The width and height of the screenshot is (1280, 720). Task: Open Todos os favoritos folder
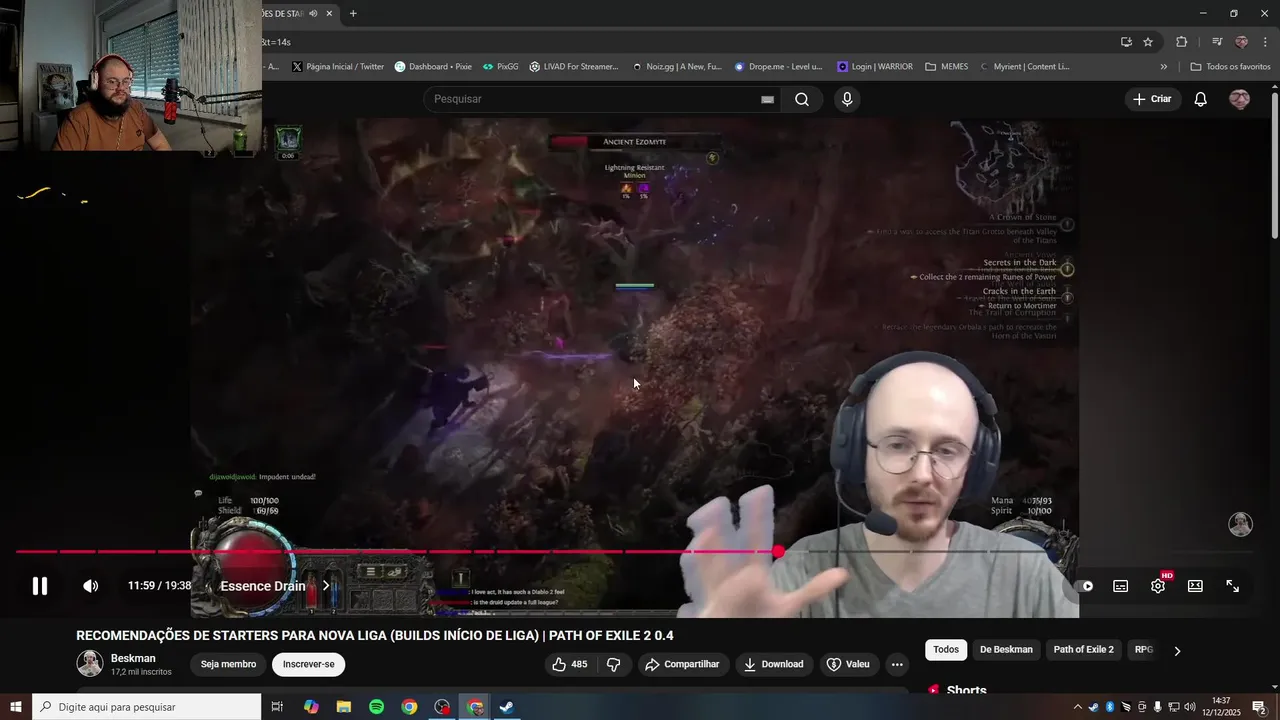(x=1230, y=67)
